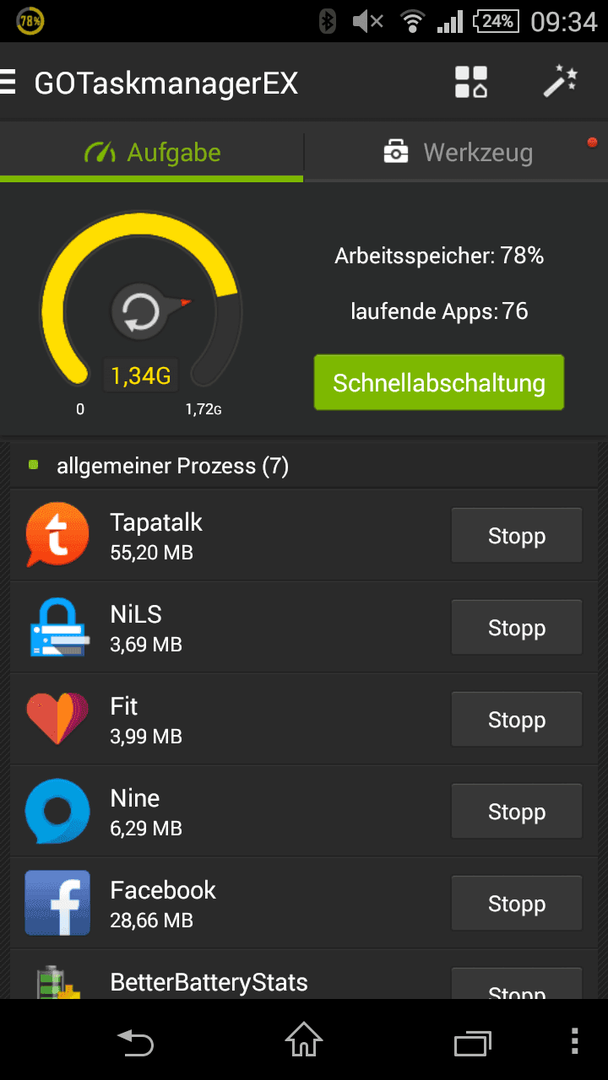Stop the Nine process
Image resolution: width=608 pixels, height=1080 pixels.
(516, 811)
